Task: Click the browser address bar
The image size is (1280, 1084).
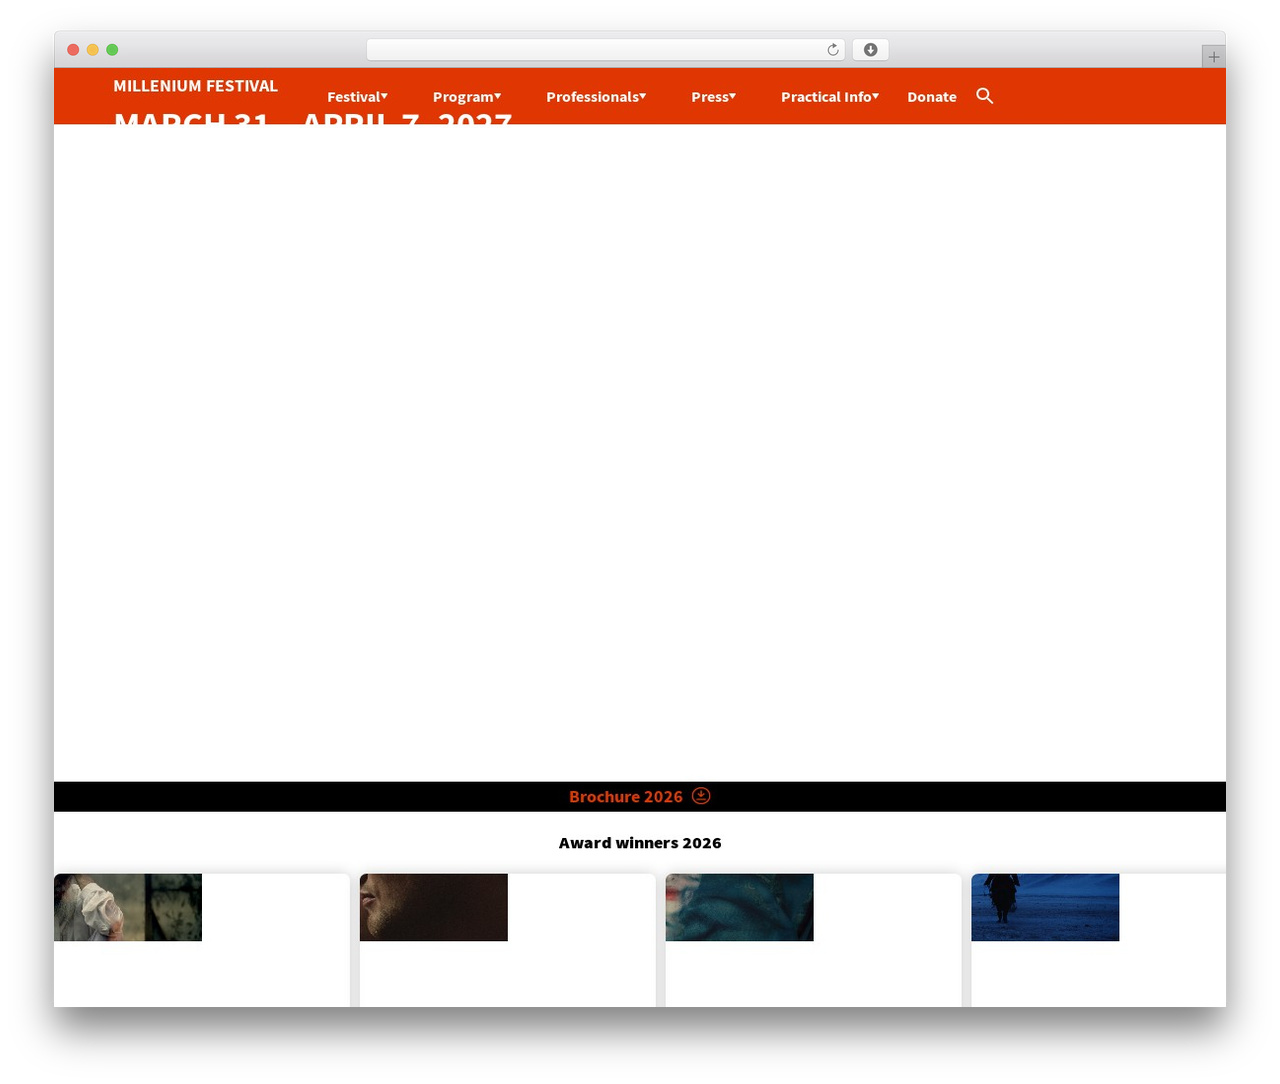Action: 605,50
